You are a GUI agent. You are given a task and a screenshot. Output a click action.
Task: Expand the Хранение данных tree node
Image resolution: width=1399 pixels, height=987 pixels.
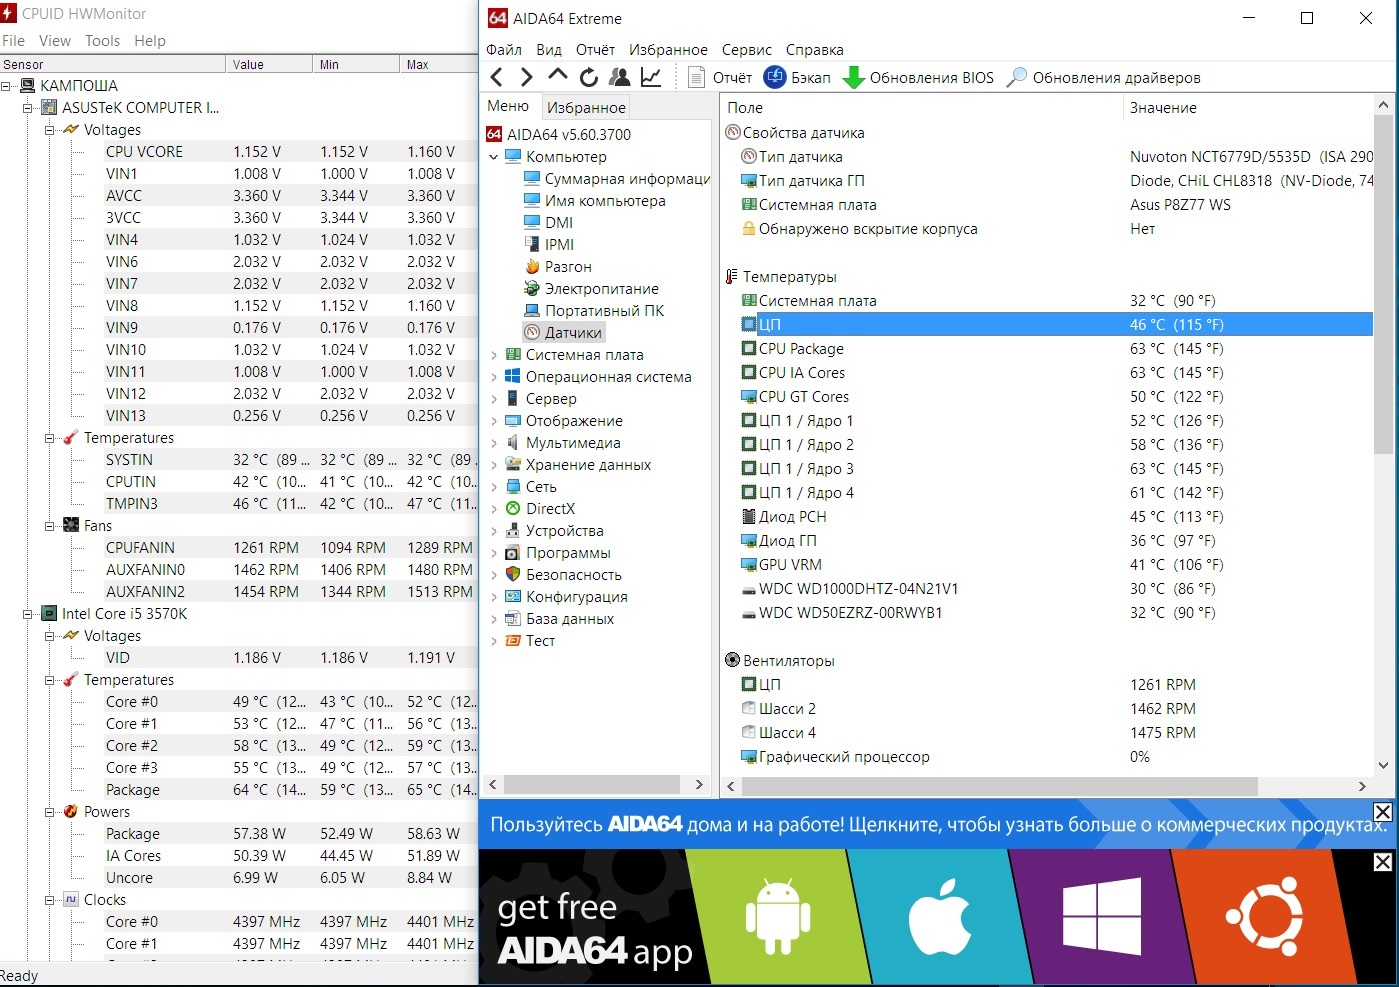click(493, 465)
